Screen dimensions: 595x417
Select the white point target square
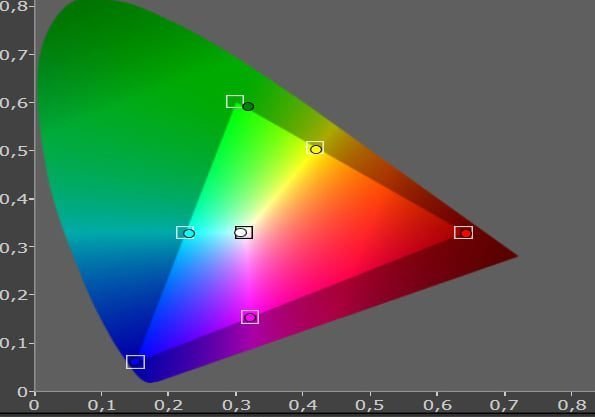click(244, 232)
